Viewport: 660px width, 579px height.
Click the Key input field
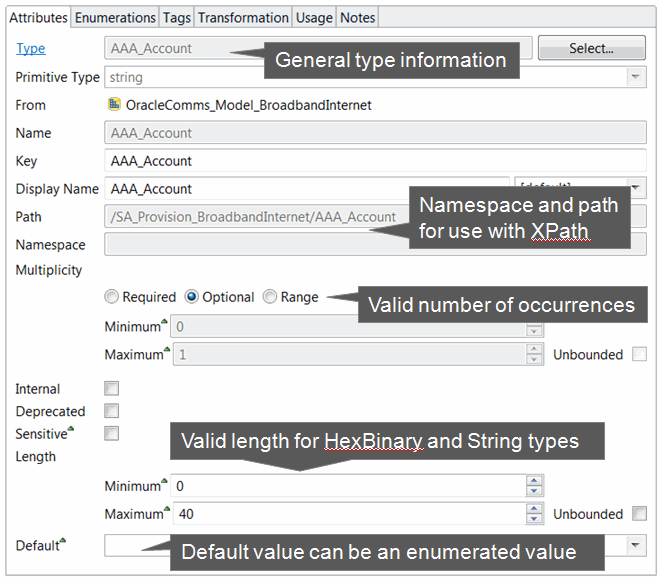tap(375, 161)
